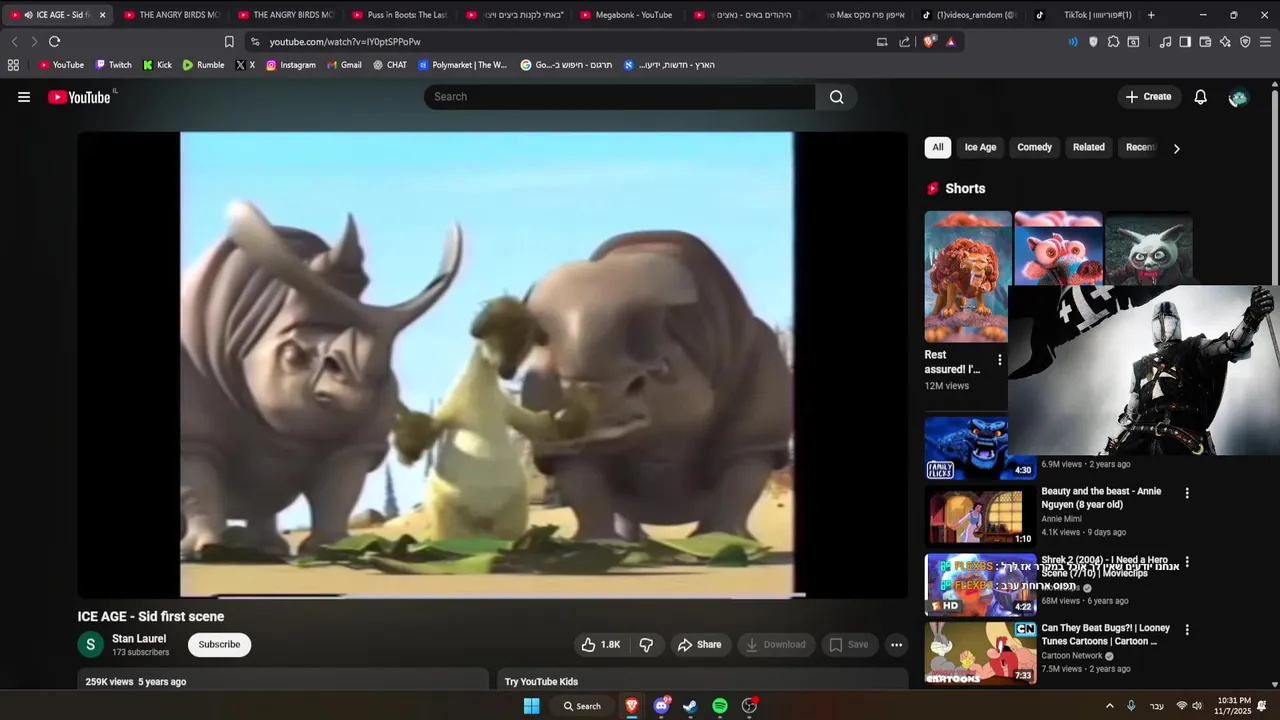Open Brave VPN shield icon

pos(1245,42)
